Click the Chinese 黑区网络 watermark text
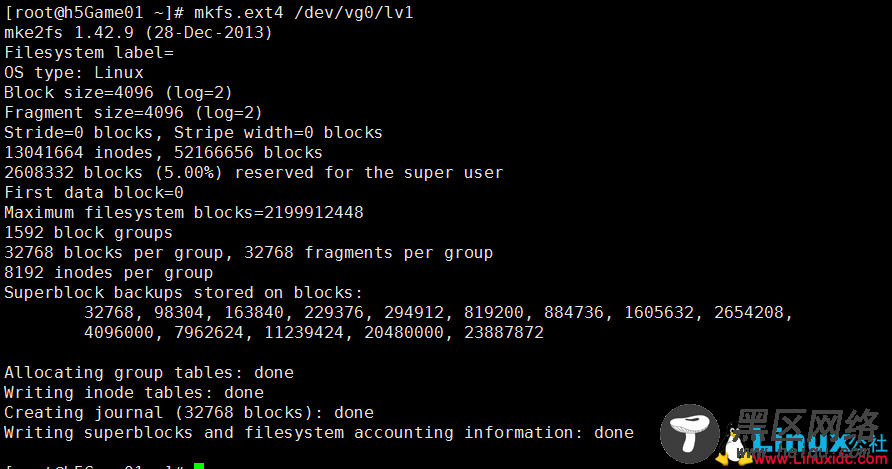Image resolution: width=892 pixels, height=469 pixels. 807,424
